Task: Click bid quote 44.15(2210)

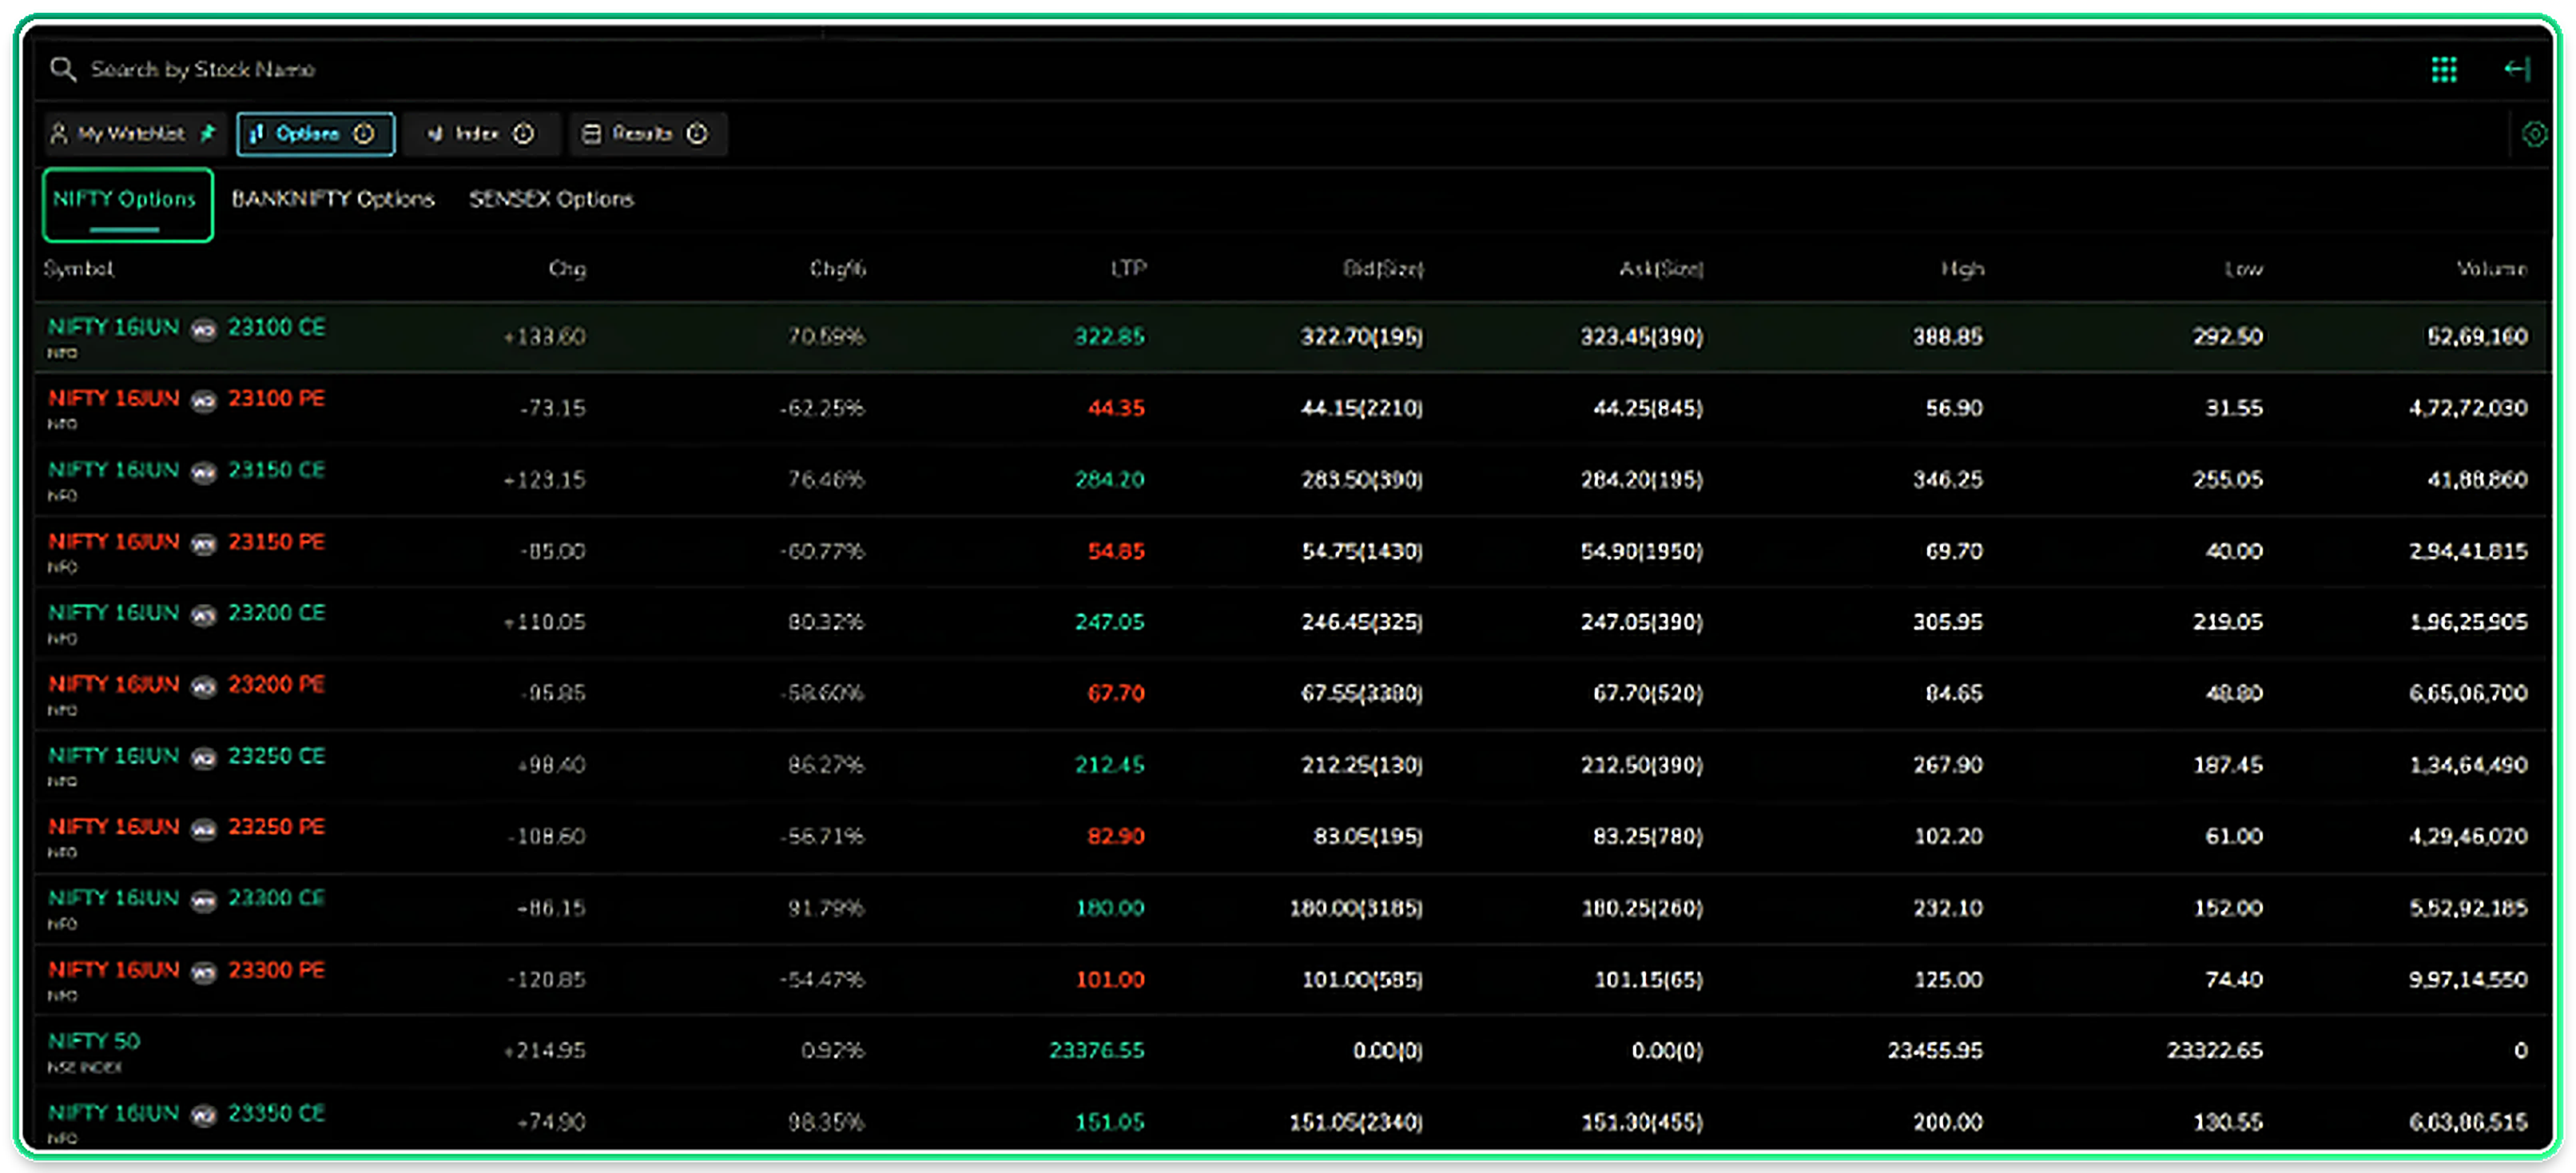Action: 1362,408
